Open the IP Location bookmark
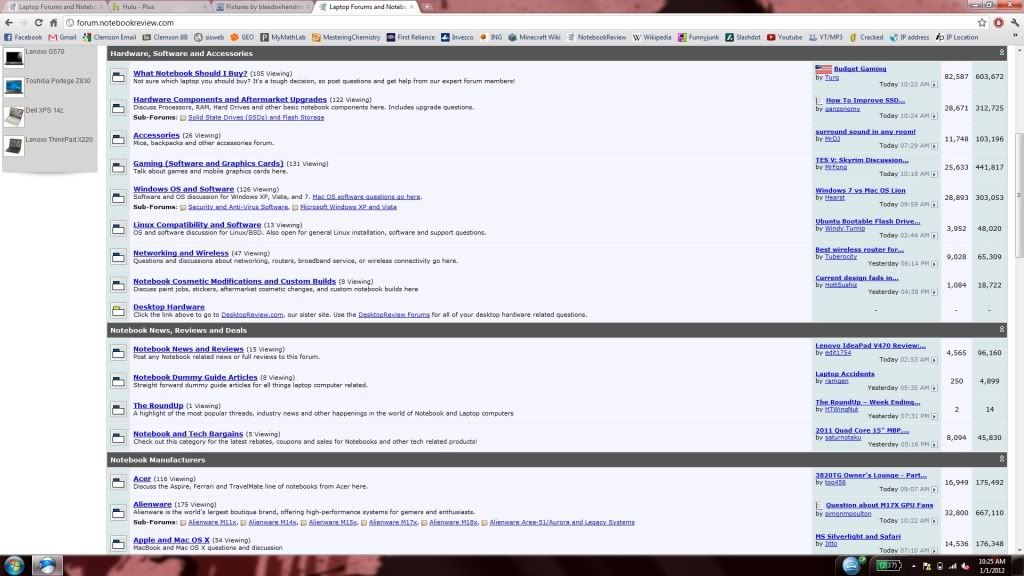The height and width of the screenshot is (576, 1024). (x=957, y=37)
